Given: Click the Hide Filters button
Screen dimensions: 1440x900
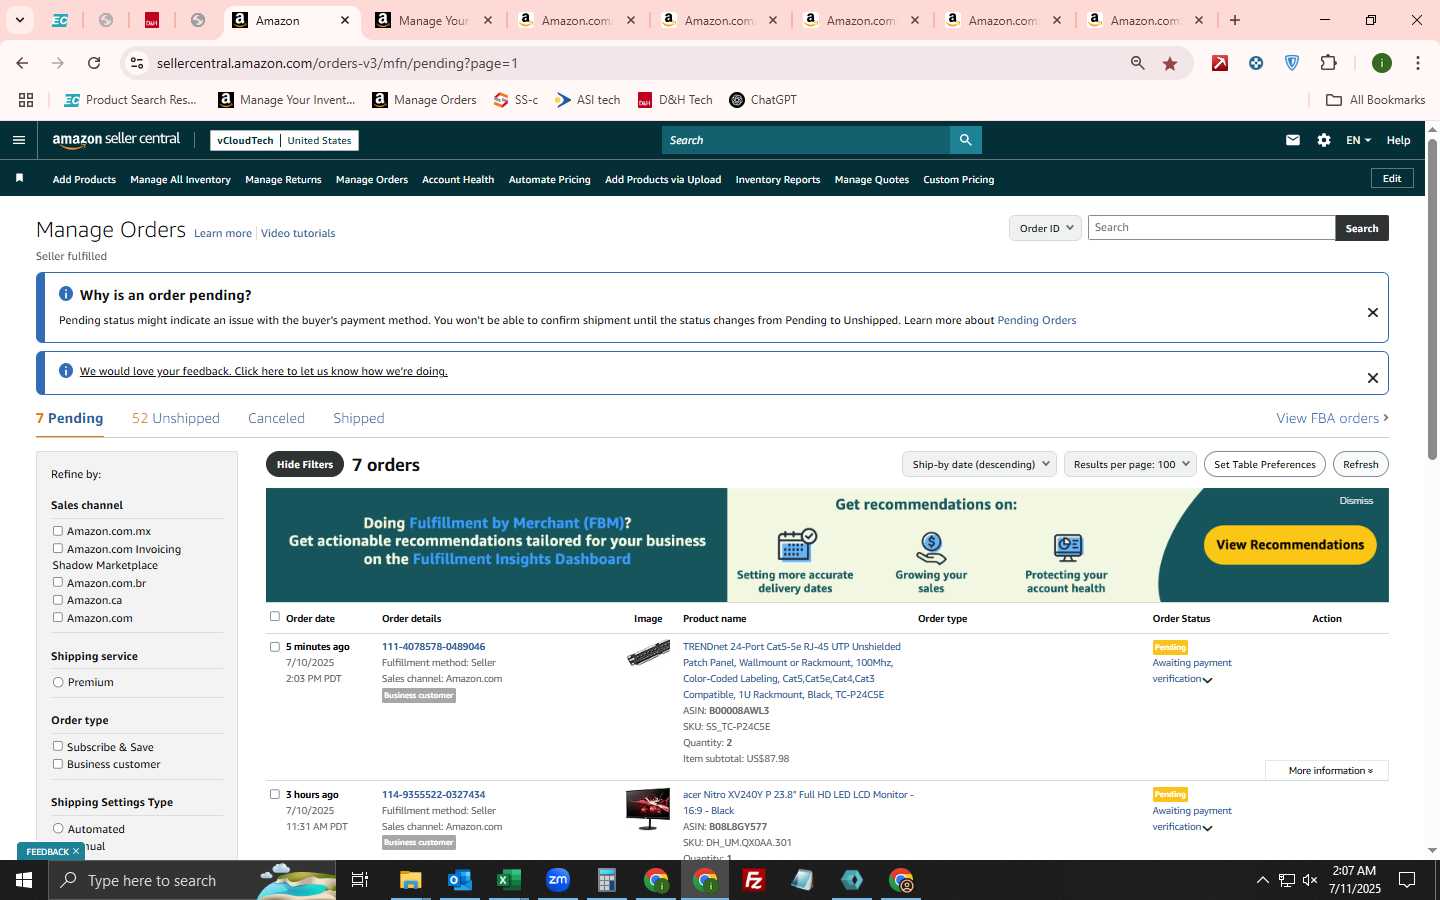Looking at the screenshot, I should pyautogui.click(x=305, y=464).
